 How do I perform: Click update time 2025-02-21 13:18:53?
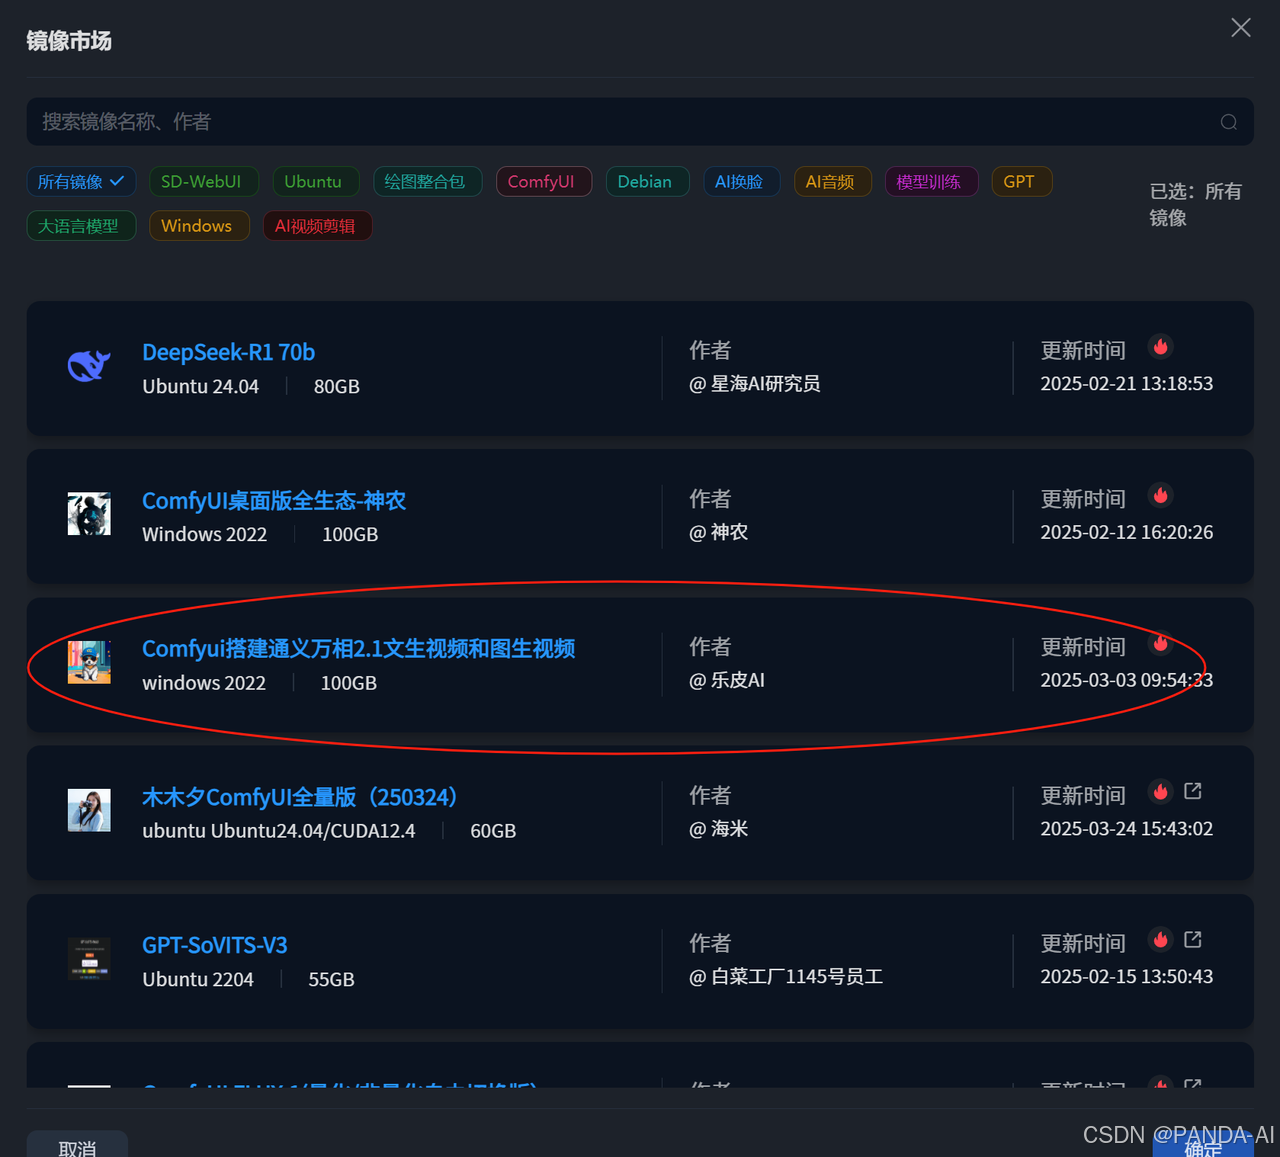pyautogui.click(x=1127, y=384)
